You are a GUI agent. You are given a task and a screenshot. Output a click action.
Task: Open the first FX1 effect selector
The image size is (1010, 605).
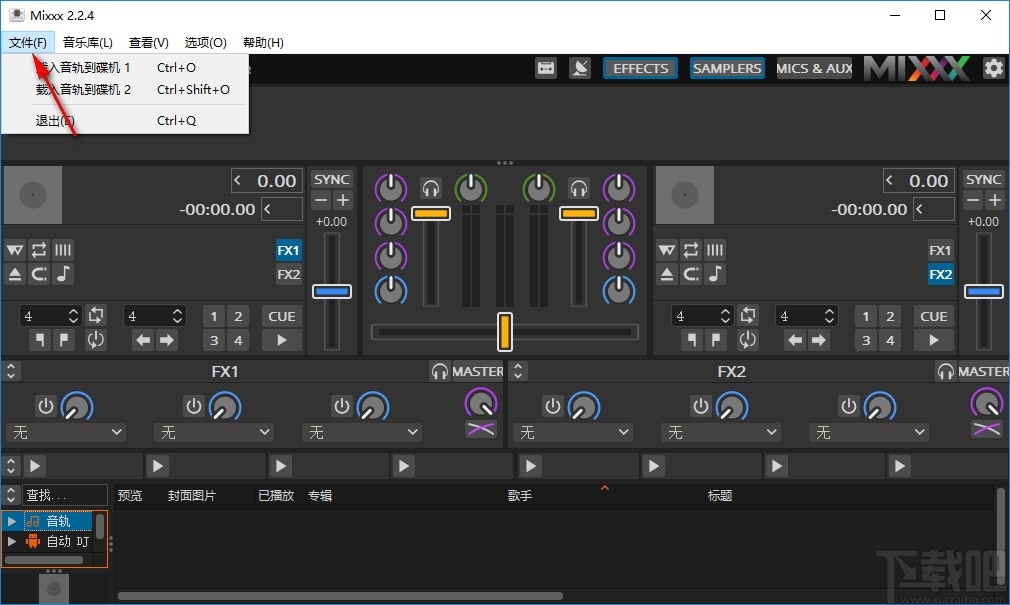click(65, 432)
